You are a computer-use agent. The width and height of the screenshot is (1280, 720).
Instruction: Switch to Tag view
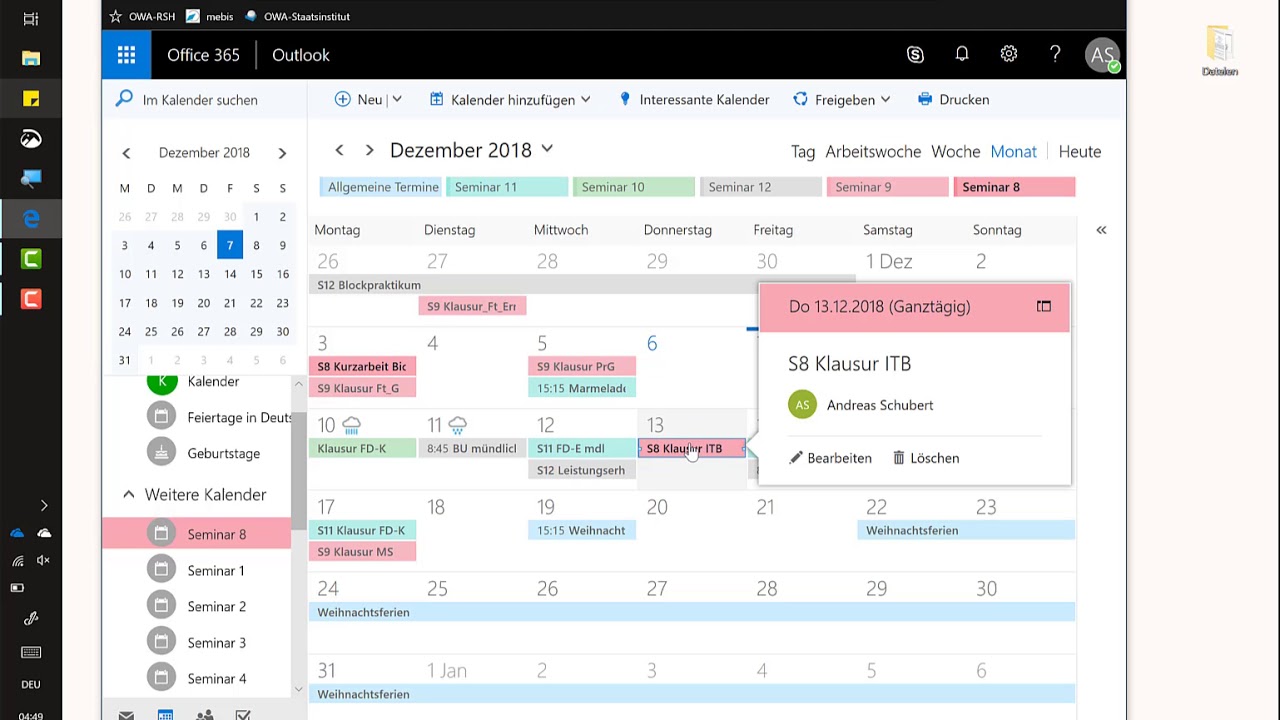[x=803, y=151]
